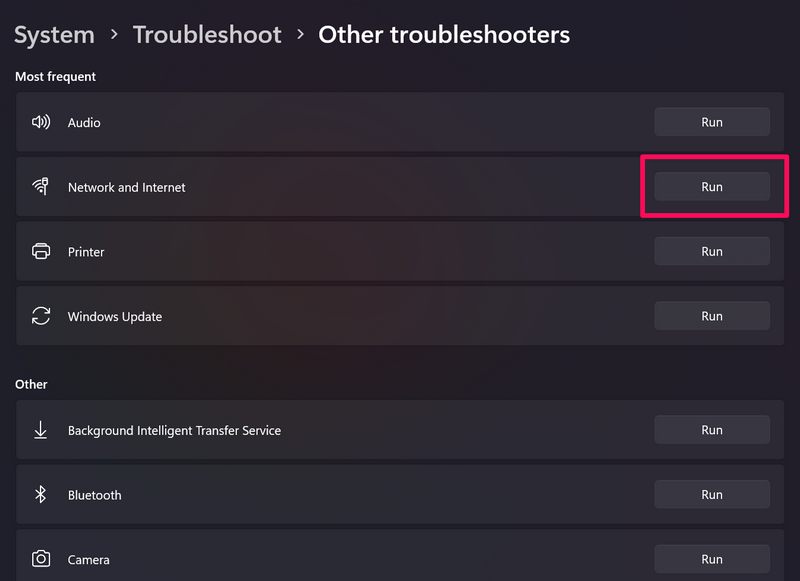Click the Camera icon
800x581 pixels.
(x=40, y=559)
